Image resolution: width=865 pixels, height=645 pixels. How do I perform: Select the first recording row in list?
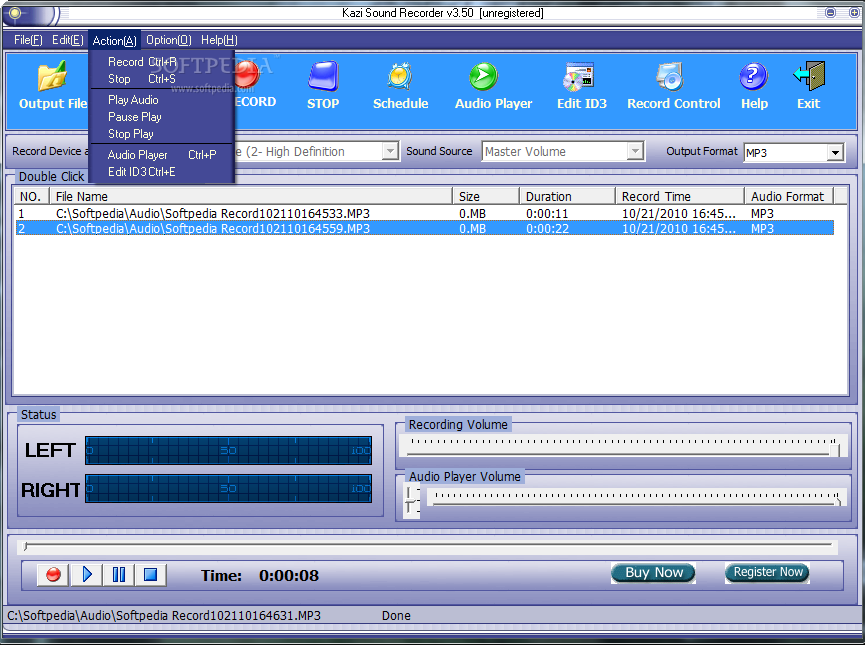coord(424,214)
